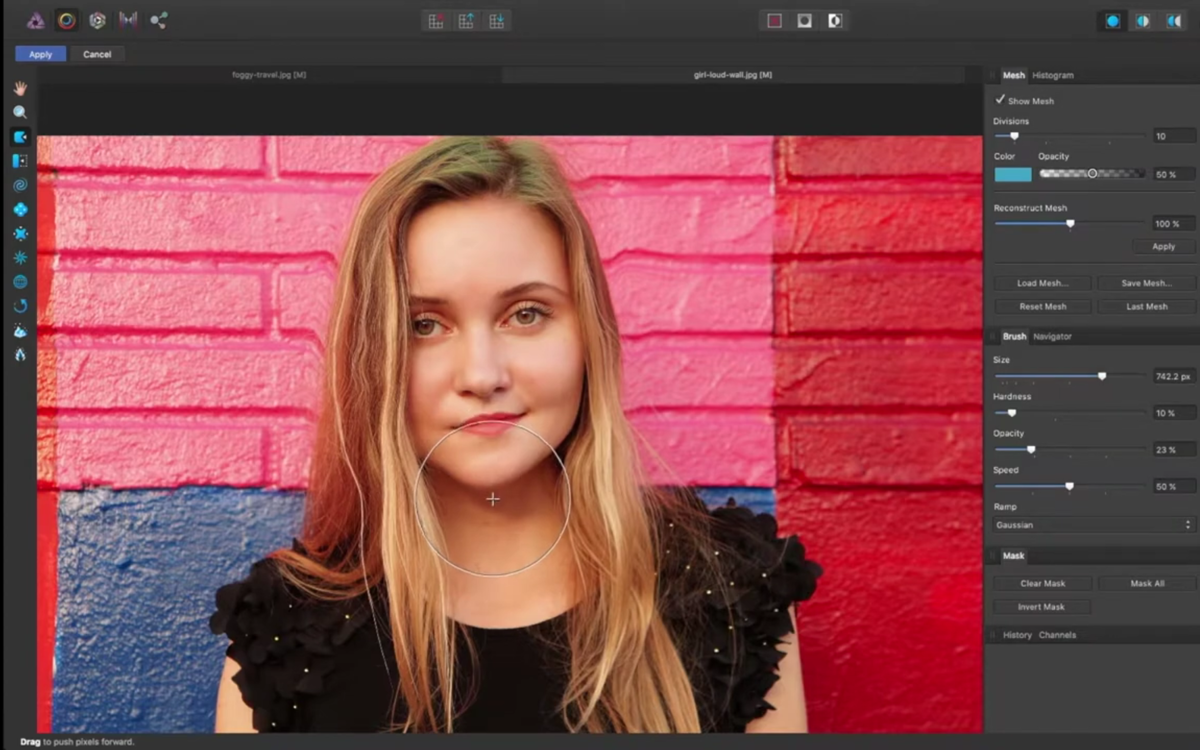Choose the Pinch tool
1200x750 pixels.
20,210
